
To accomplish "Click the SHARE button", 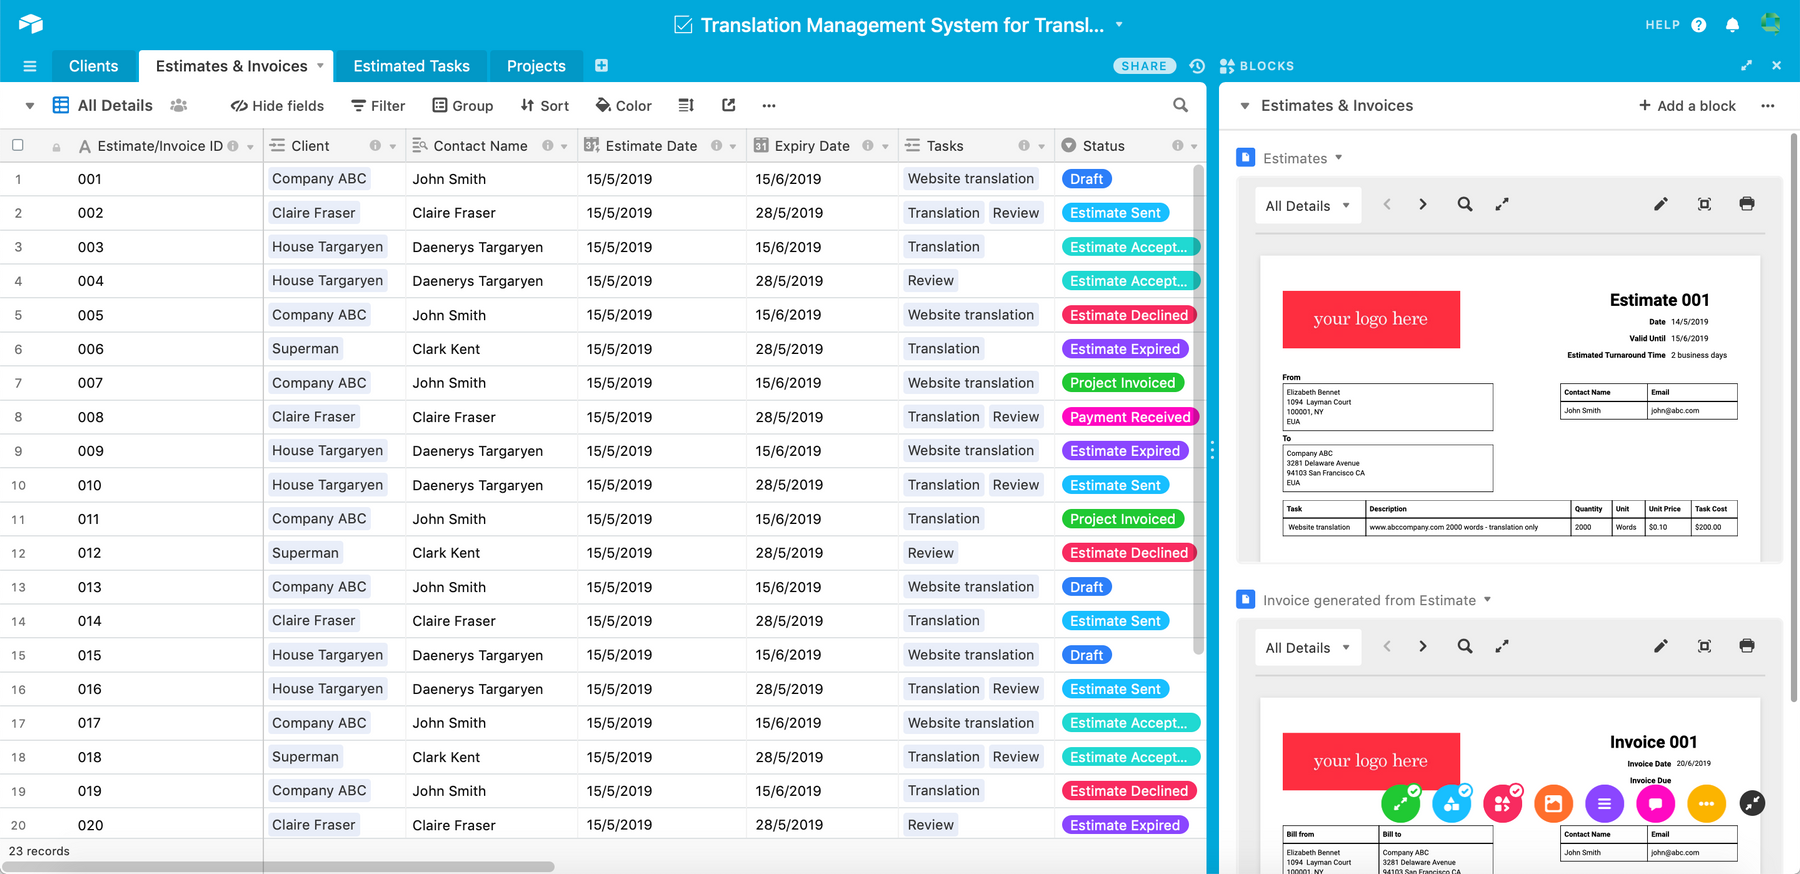I will (1144, 66).
